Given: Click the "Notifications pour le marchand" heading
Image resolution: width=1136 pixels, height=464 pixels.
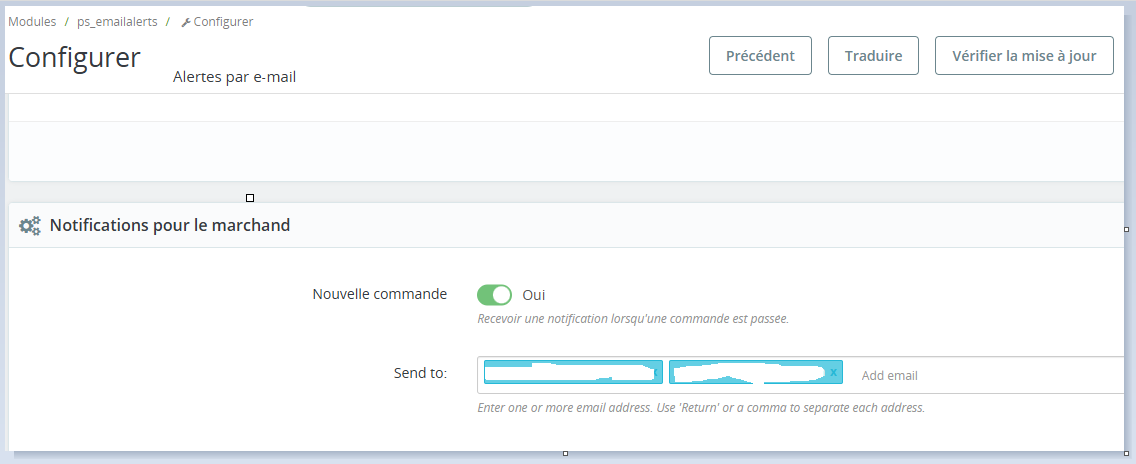Looking at the screenshot, I should coord(170,226).
